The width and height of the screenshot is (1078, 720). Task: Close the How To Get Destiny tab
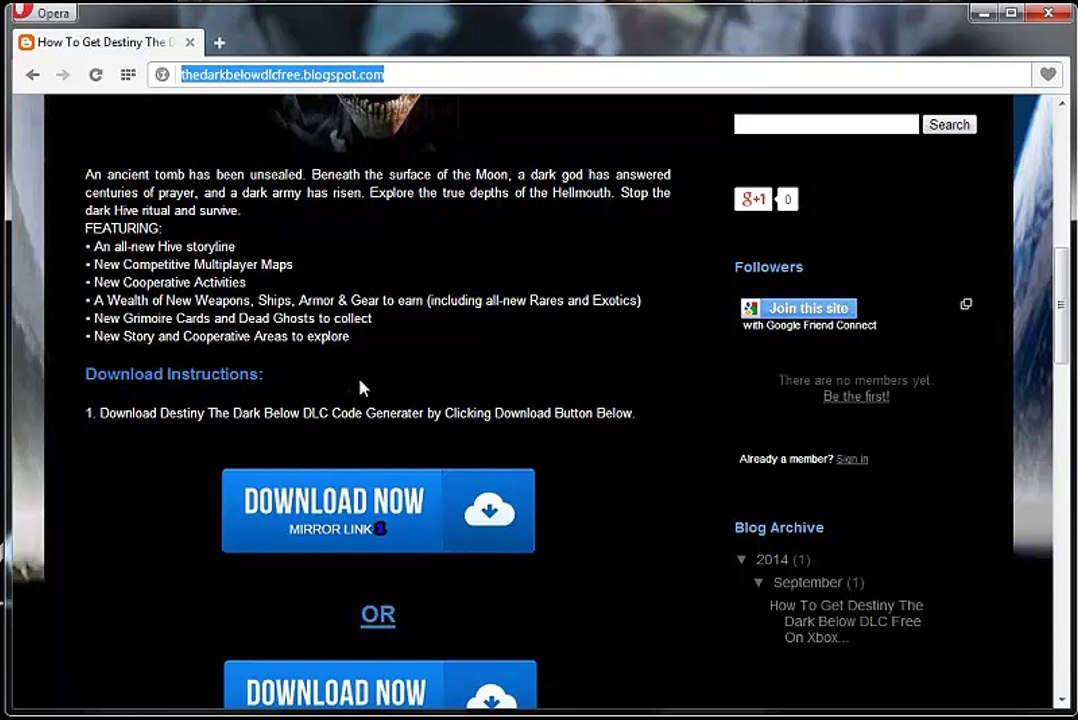[190, 43]
